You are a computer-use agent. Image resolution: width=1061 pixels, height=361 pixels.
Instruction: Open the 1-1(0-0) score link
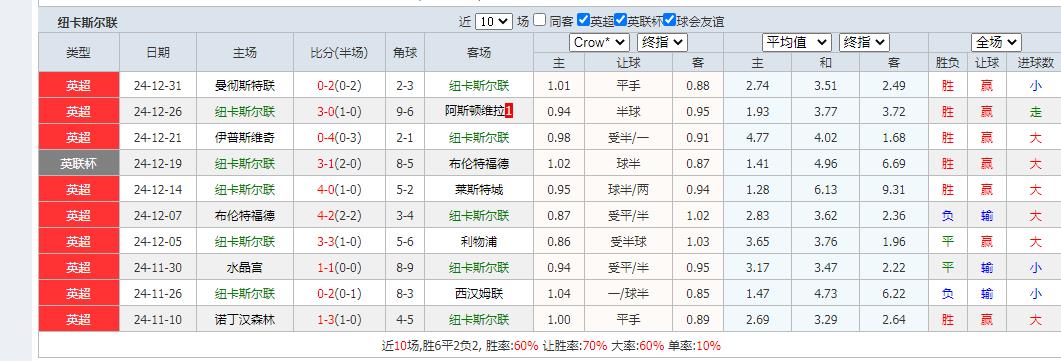(x=339, y=268)
